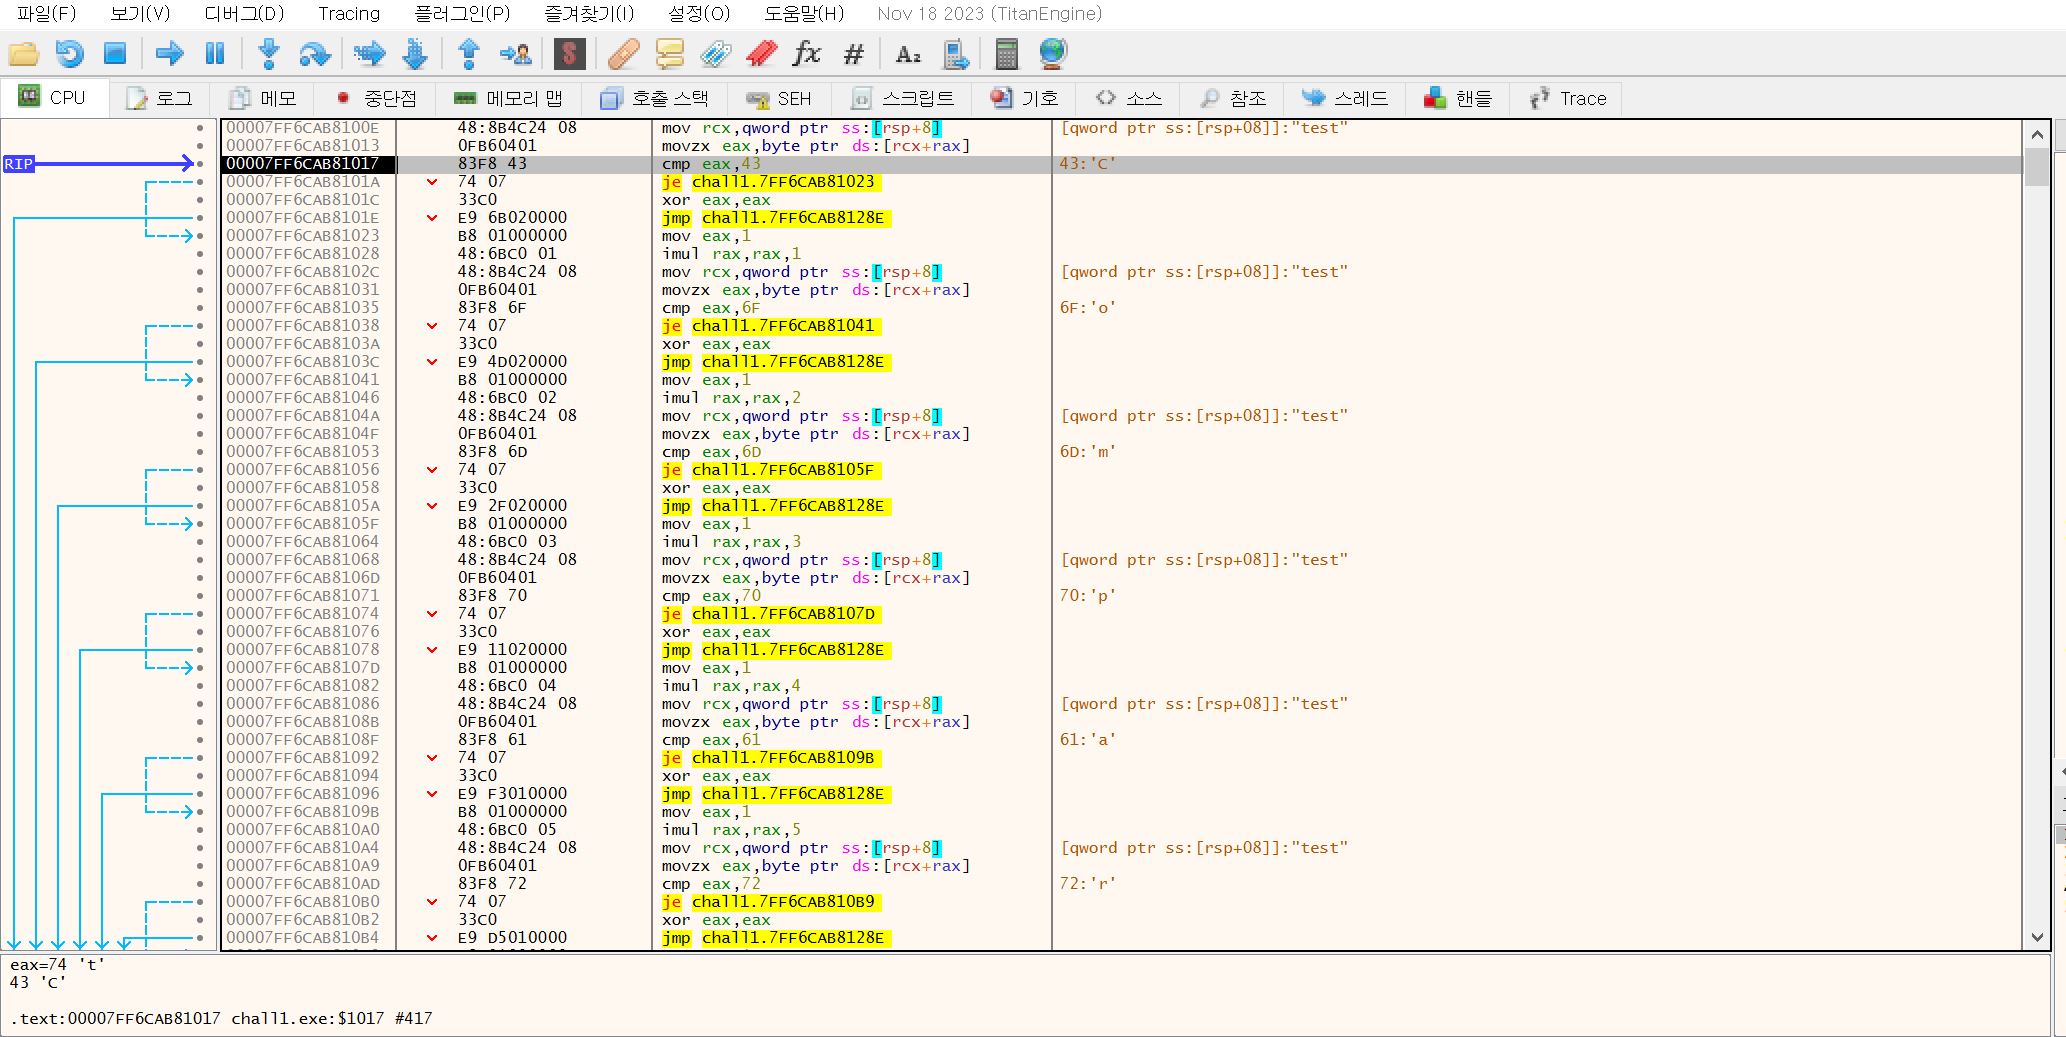Screen dimensions: 2066x1037
Task: Open the 디버그(D) menu
Action: 244,14
